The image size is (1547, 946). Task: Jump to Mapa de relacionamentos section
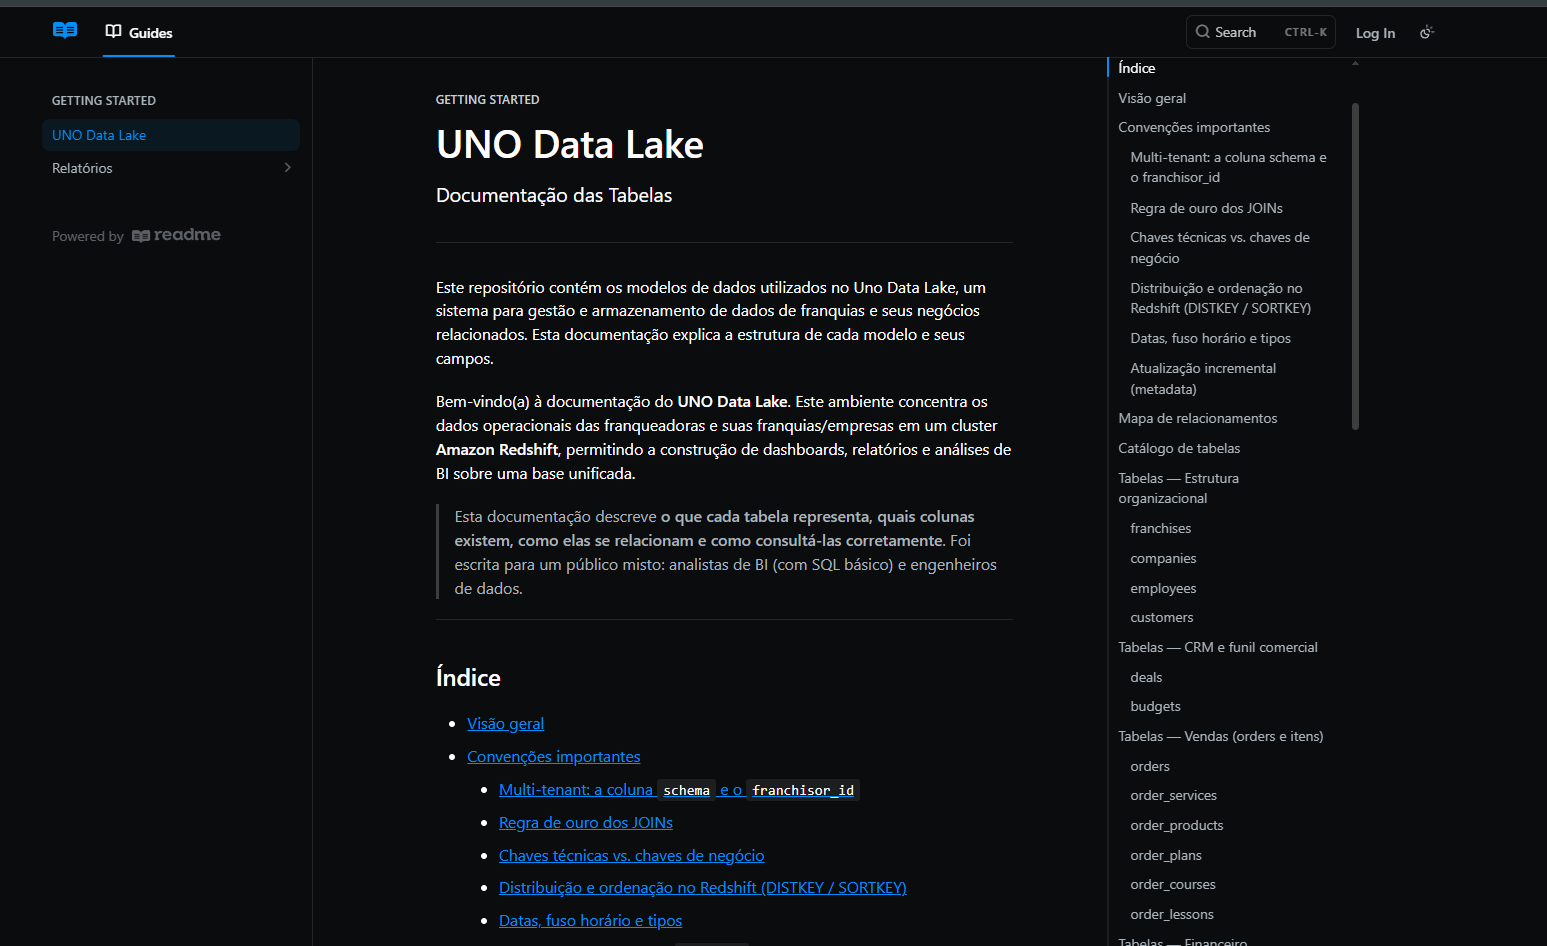(1197, 418)
